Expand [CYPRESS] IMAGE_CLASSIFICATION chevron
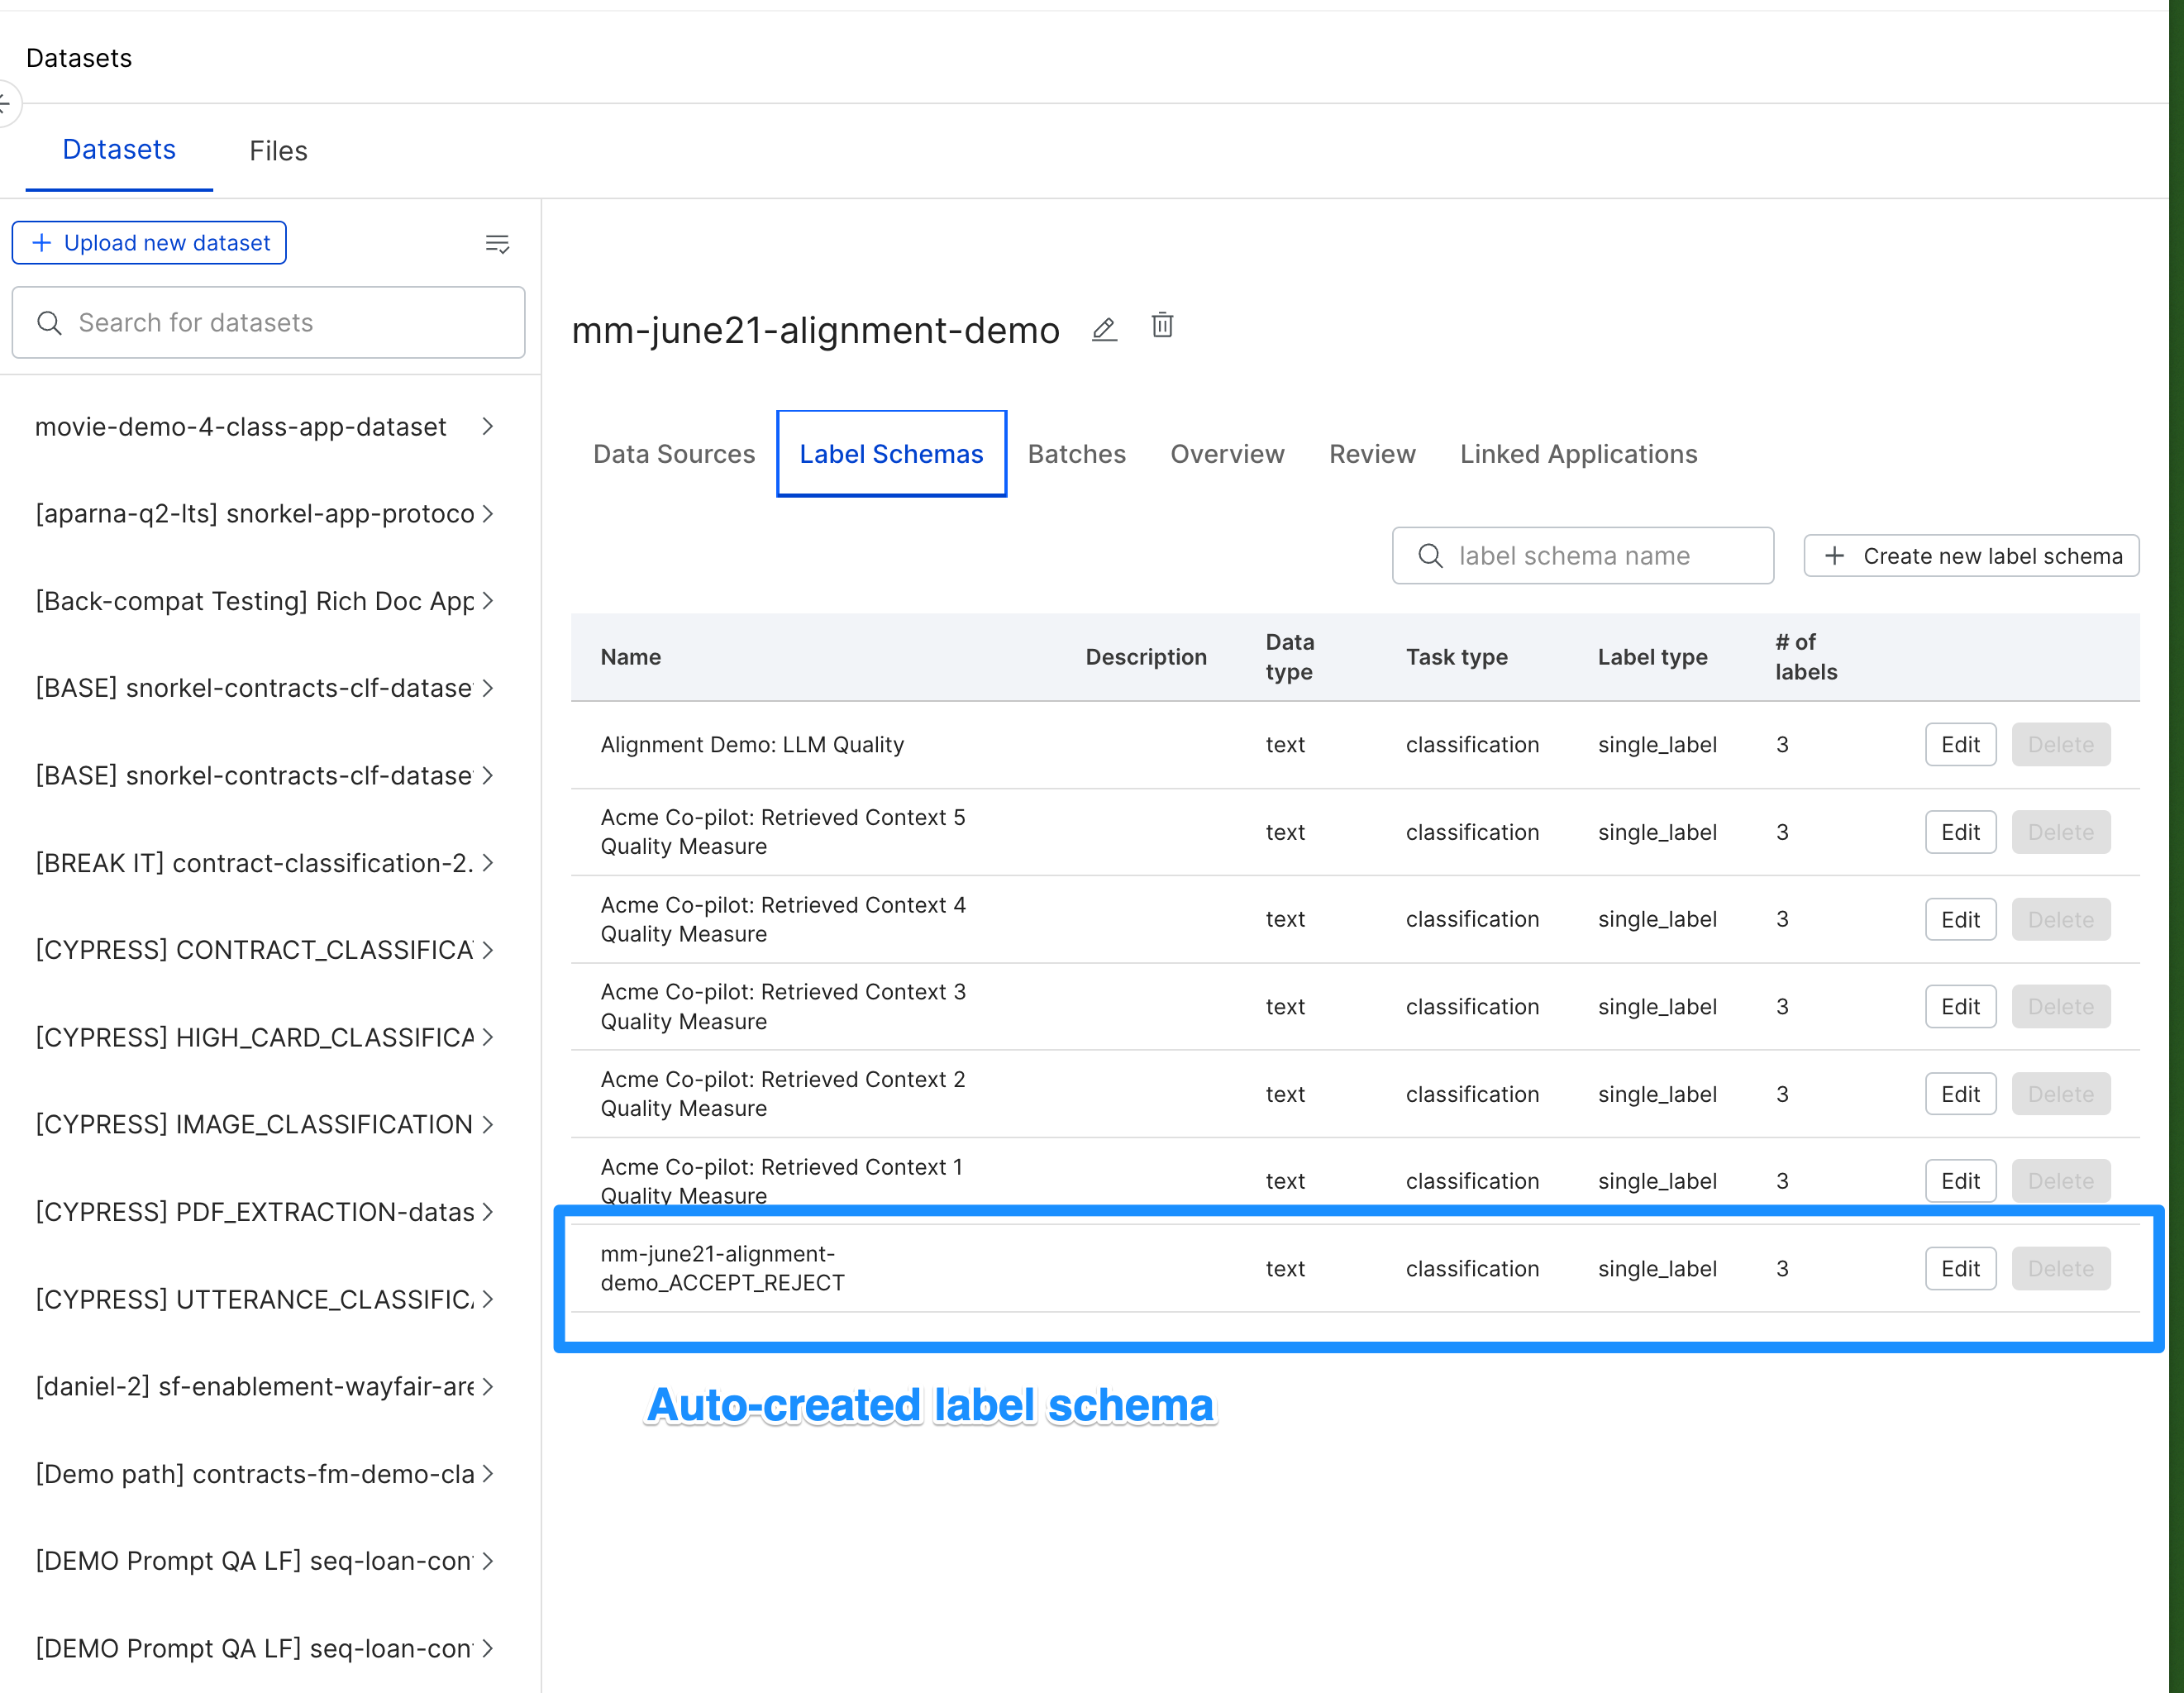This screenshot has width=2184, height=1693. [x=487, y=1124]
